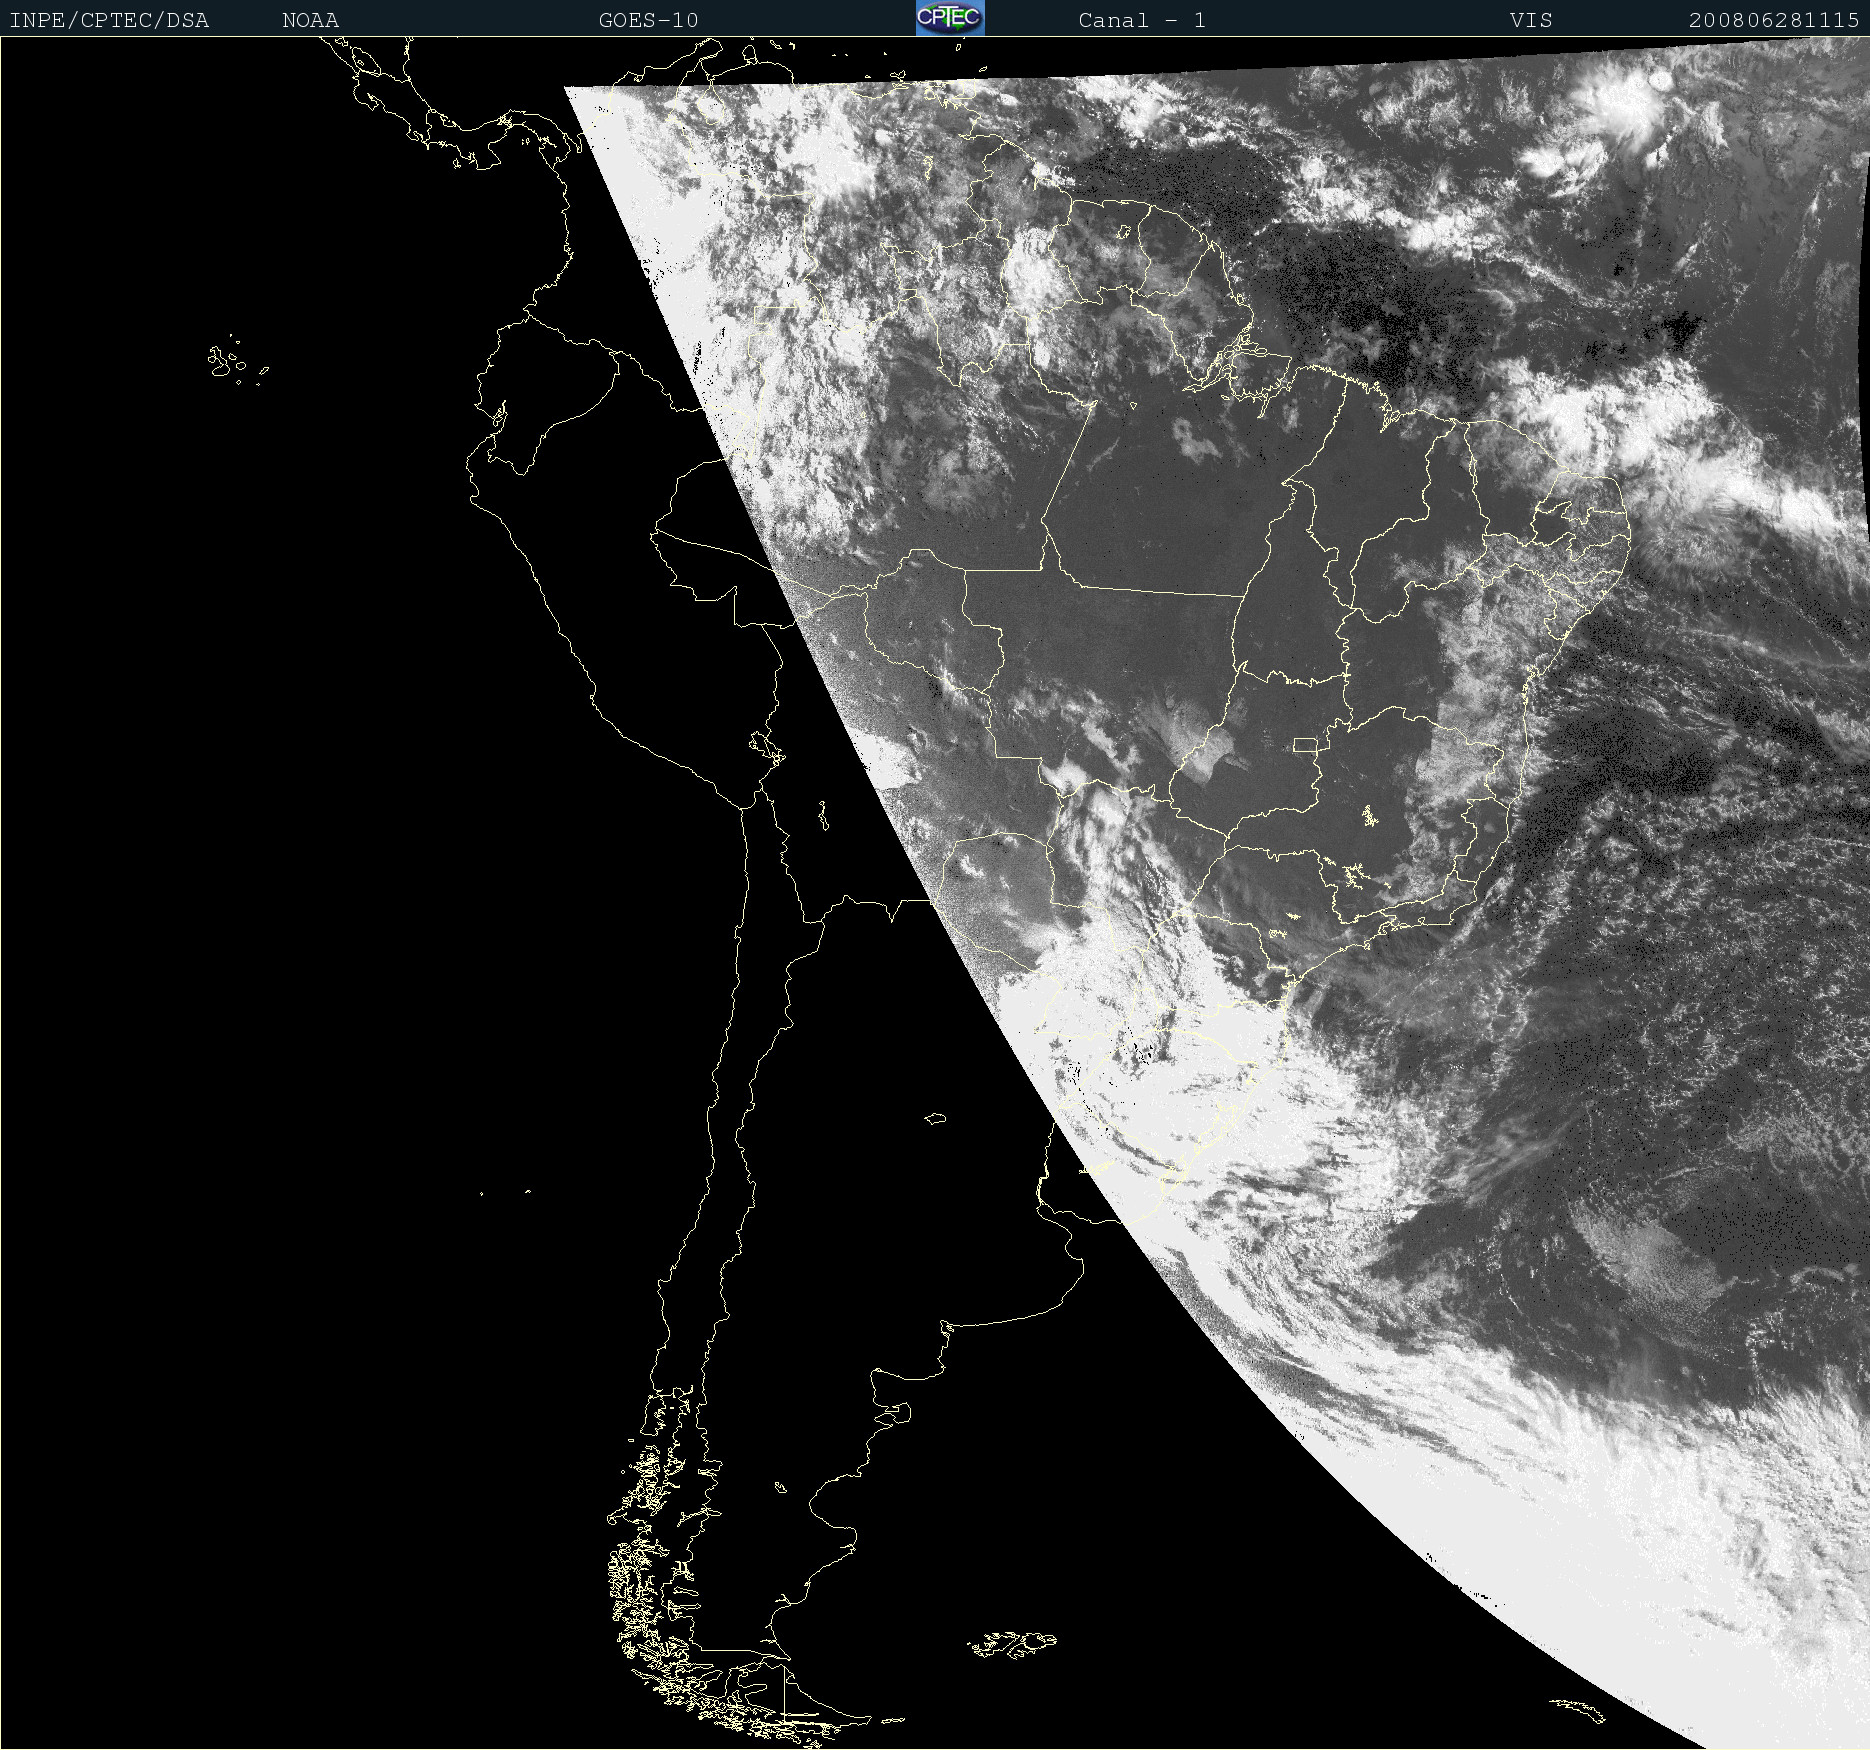Click the 'Canal - 1' label

[1142, 20]
